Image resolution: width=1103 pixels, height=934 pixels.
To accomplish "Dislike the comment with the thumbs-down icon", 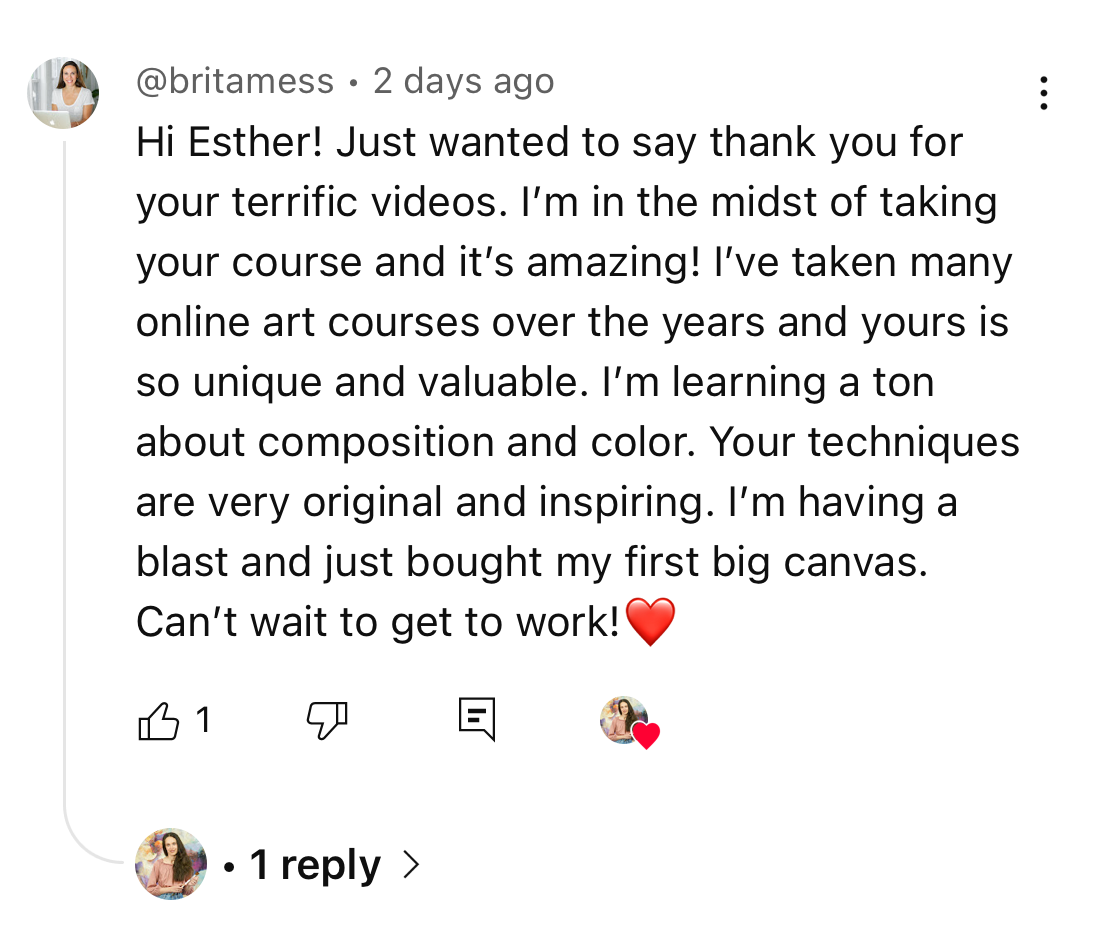I will pyautogui.click(x=326, y=720).
